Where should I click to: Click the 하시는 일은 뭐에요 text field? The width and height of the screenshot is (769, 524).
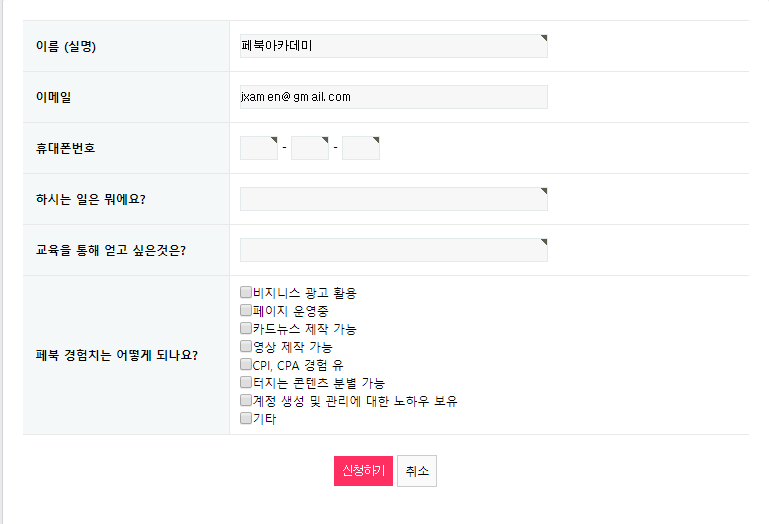coord(393,199)
